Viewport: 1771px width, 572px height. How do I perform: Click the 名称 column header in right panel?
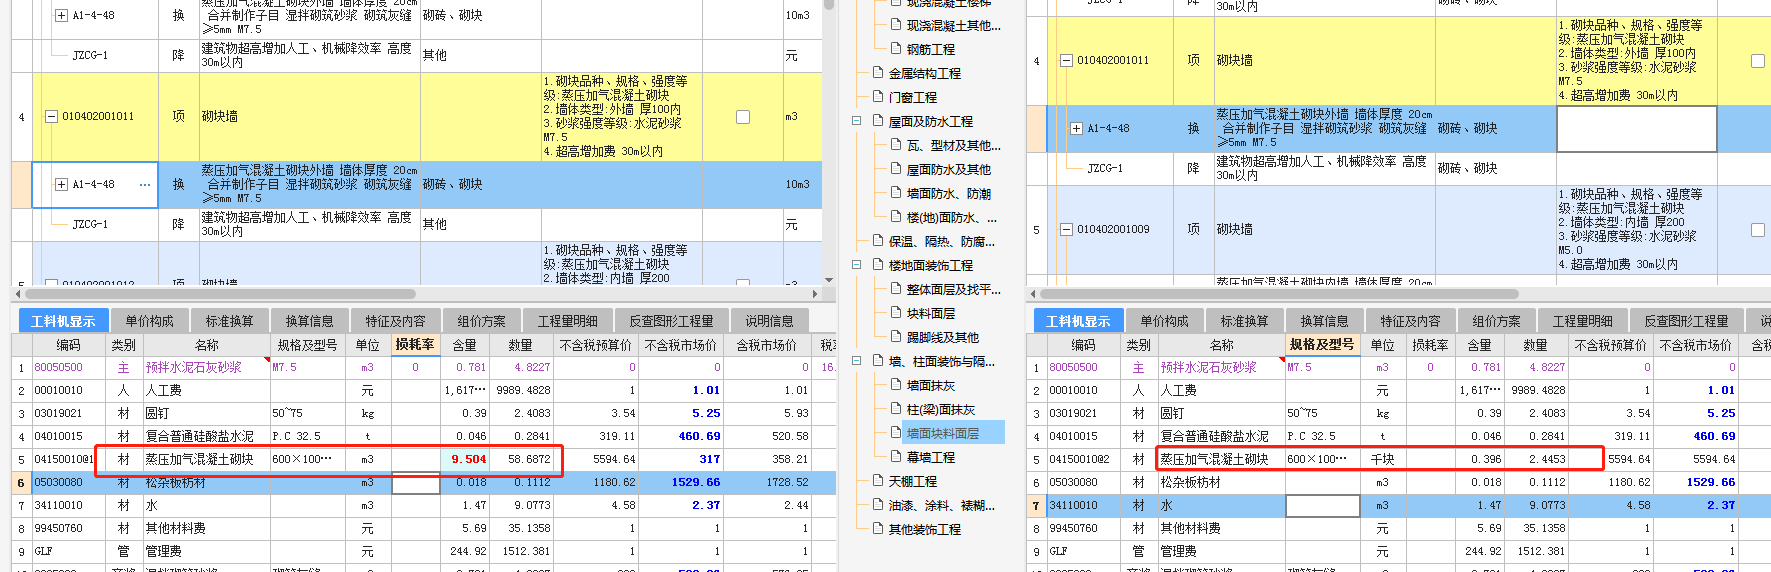[1222, 345]
